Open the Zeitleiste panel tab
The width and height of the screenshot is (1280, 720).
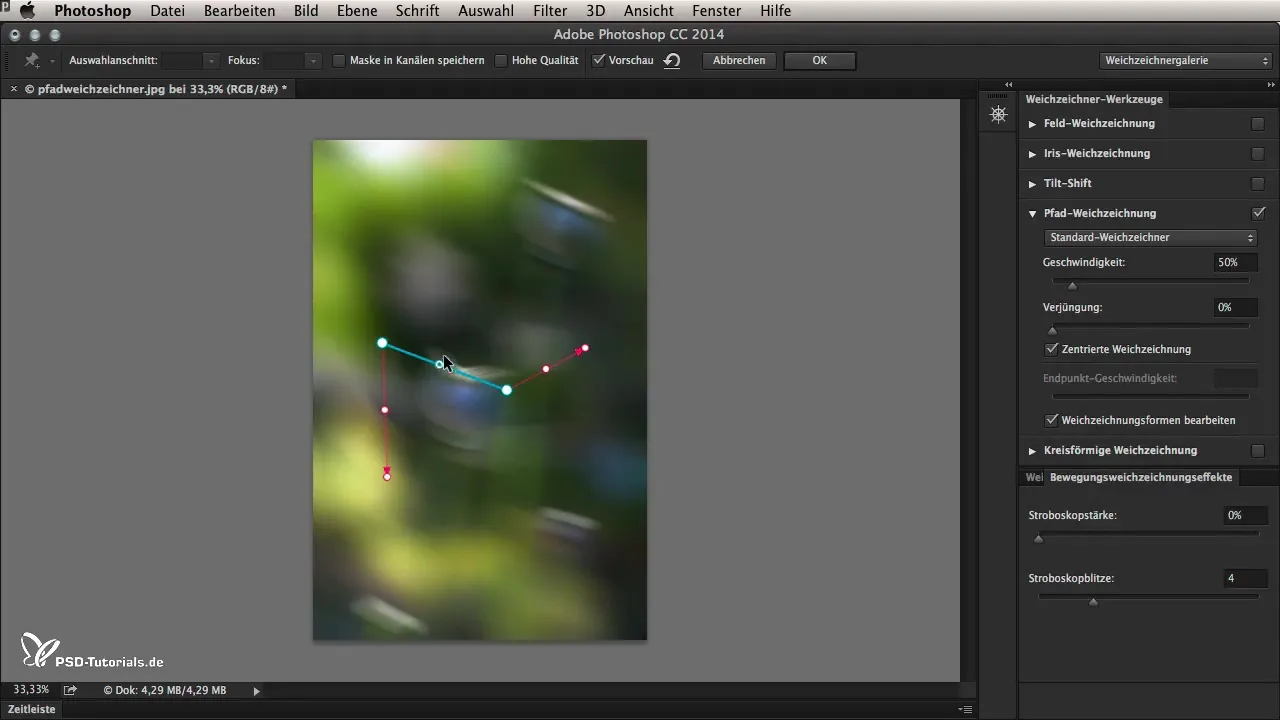(x=31, y=709)
